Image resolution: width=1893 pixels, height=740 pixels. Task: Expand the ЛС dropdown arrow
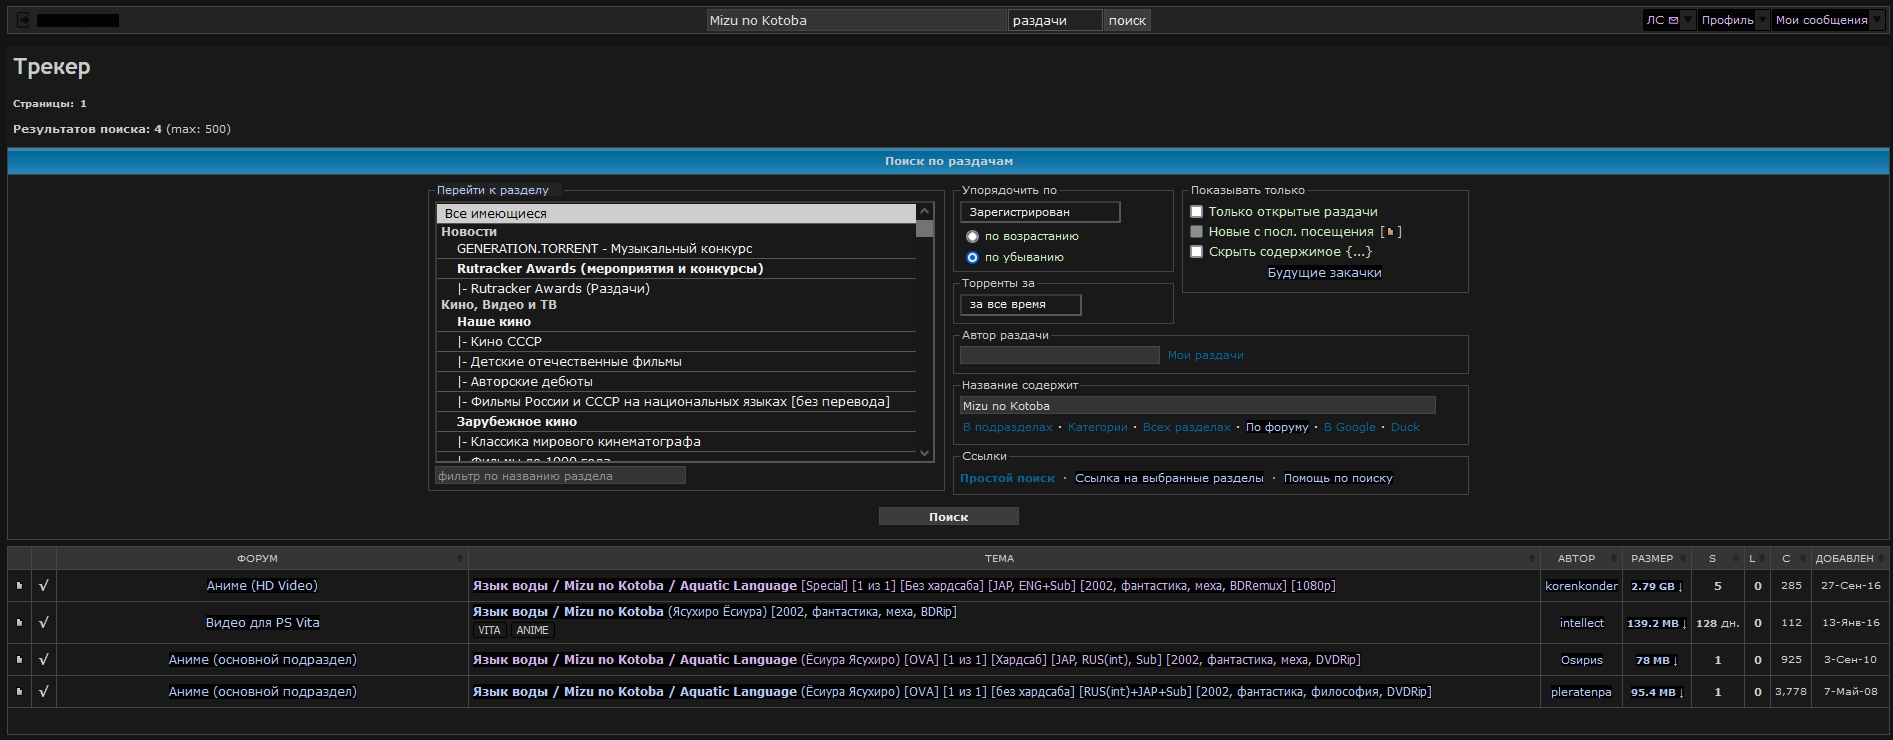coord(1688,20)
